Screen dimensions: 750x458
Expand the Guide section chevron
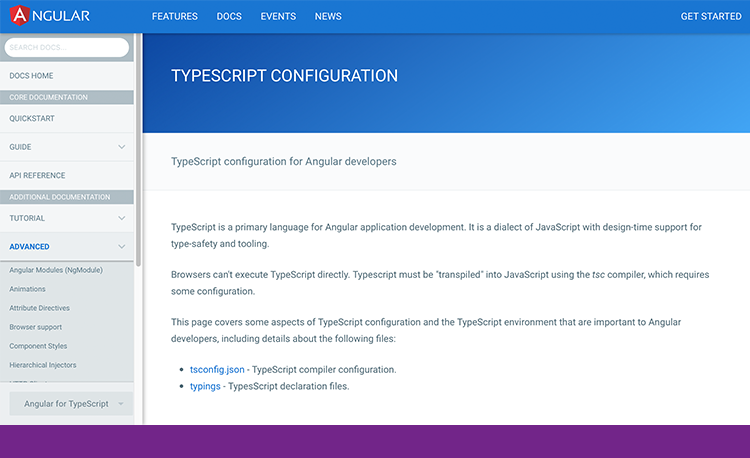tap(121, 147)
